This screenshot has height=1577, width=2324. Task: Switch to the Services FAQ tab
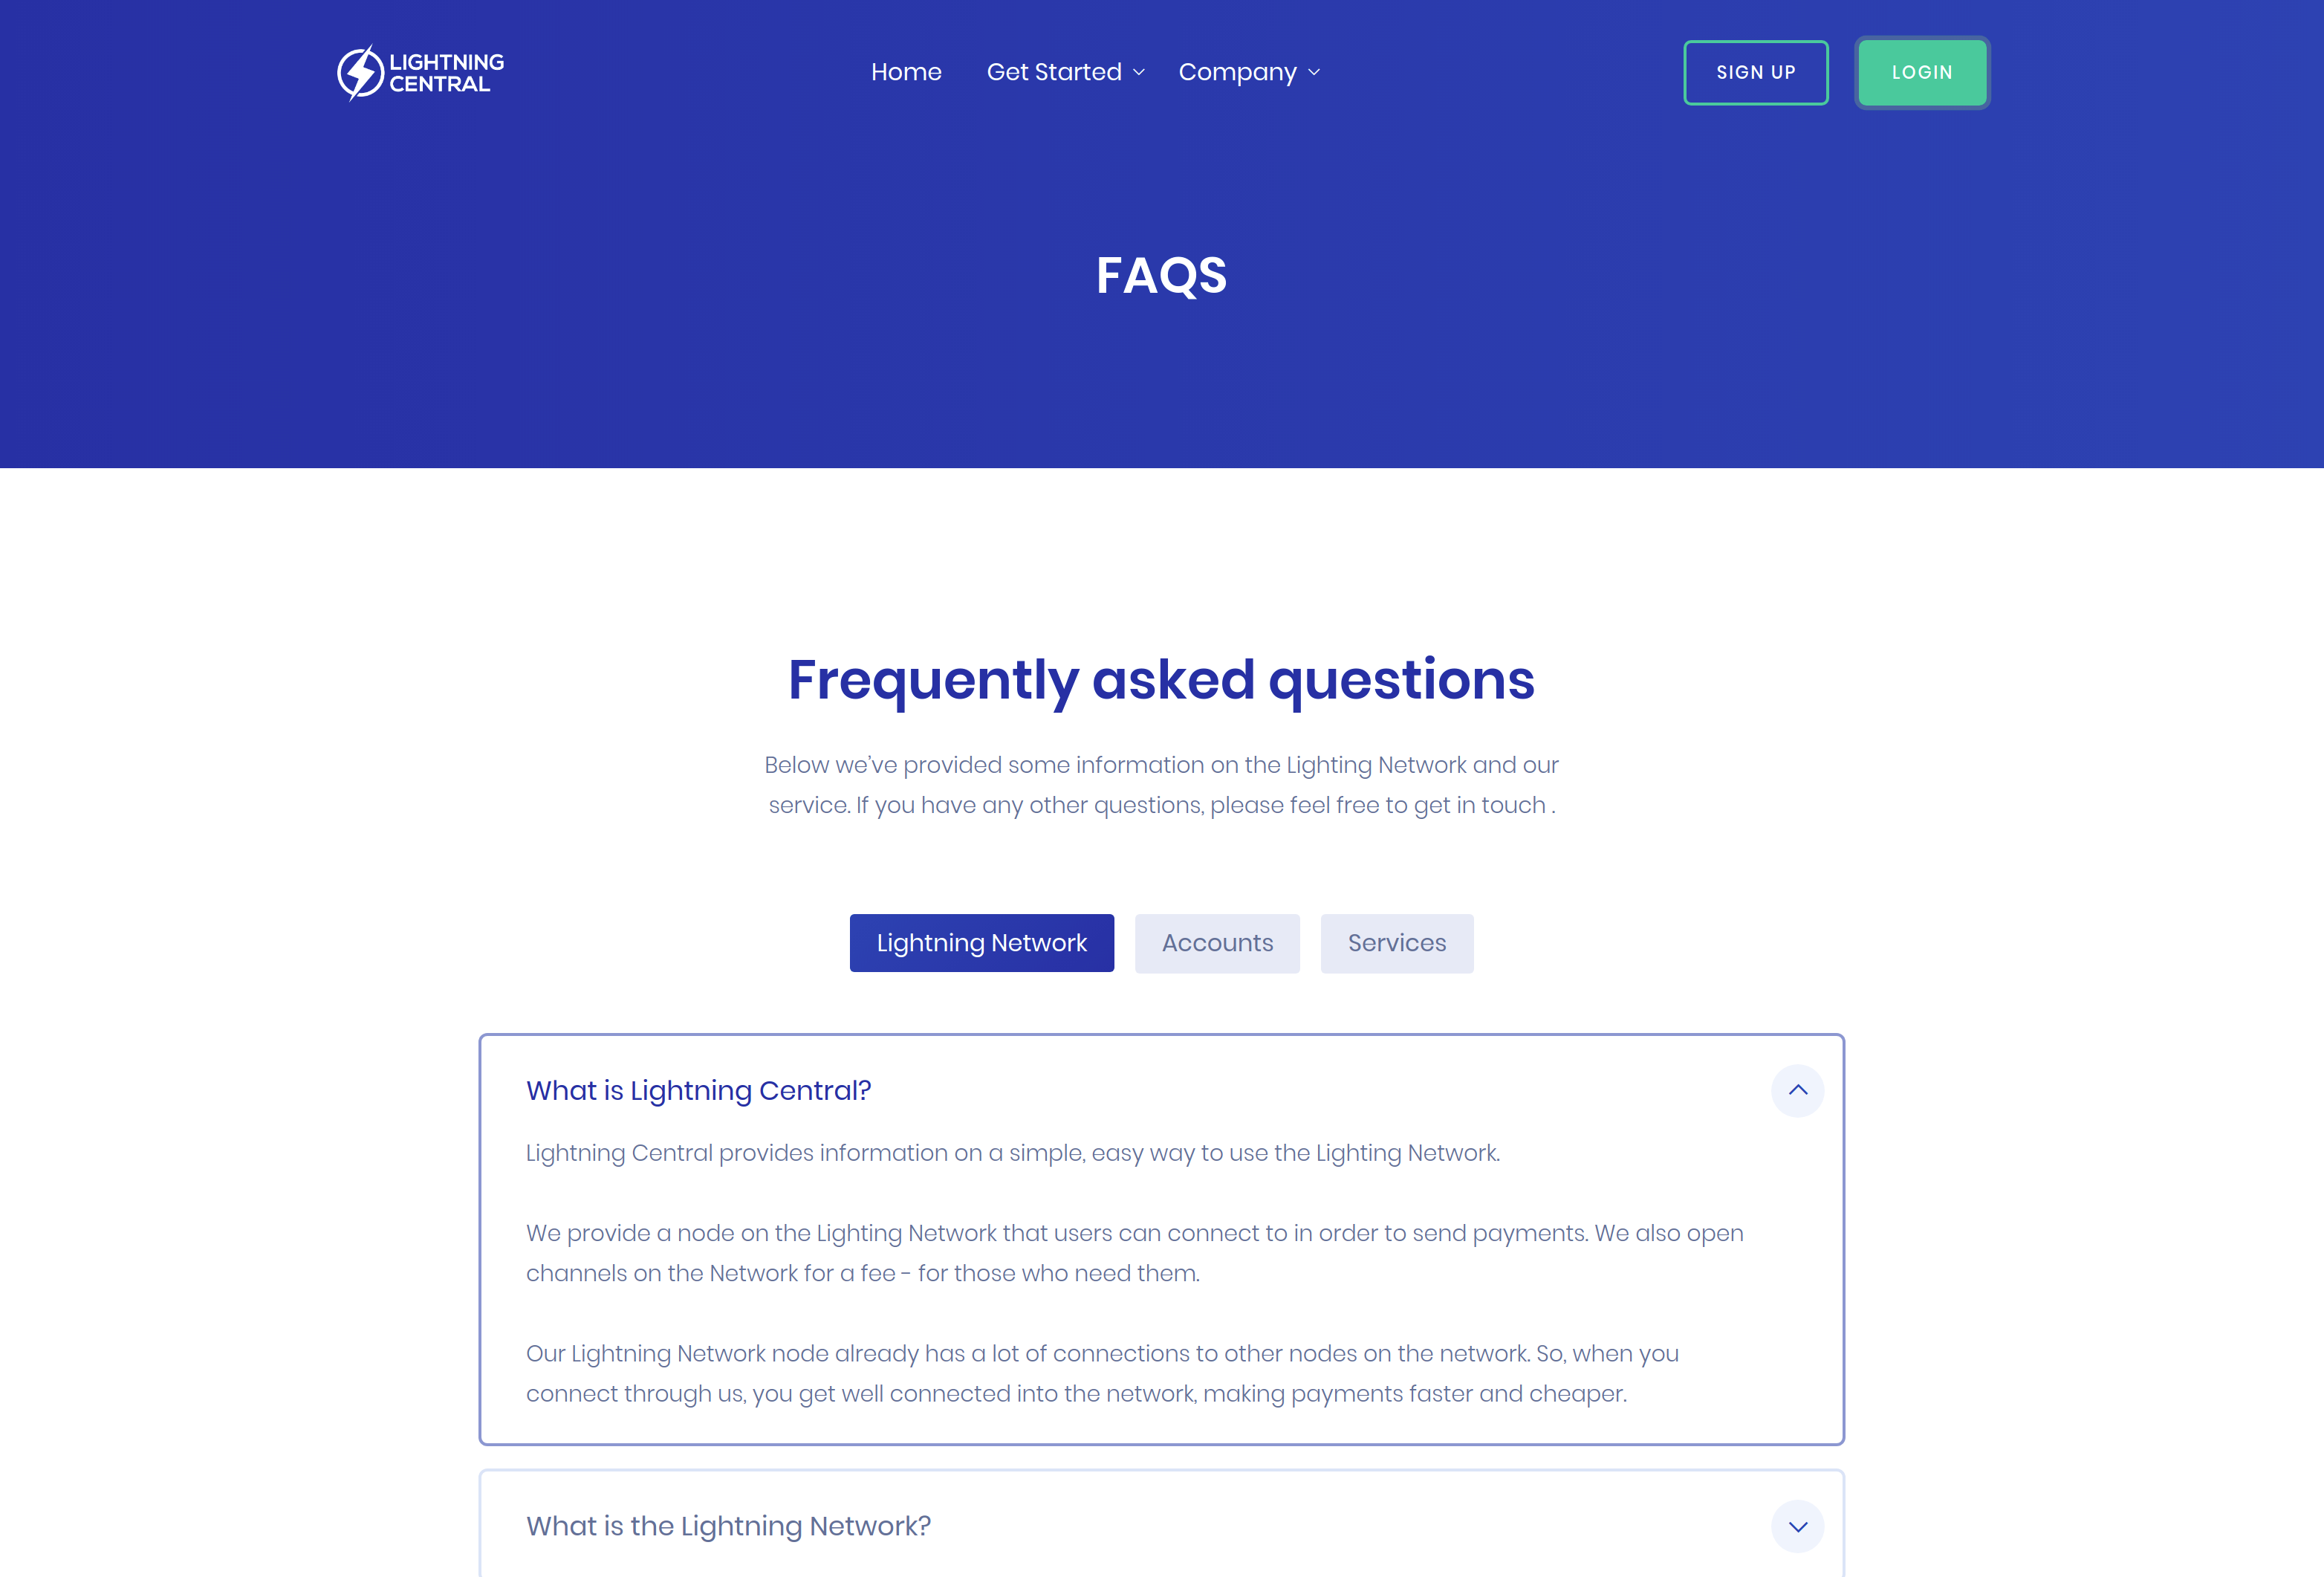[x=1397, y=942]
